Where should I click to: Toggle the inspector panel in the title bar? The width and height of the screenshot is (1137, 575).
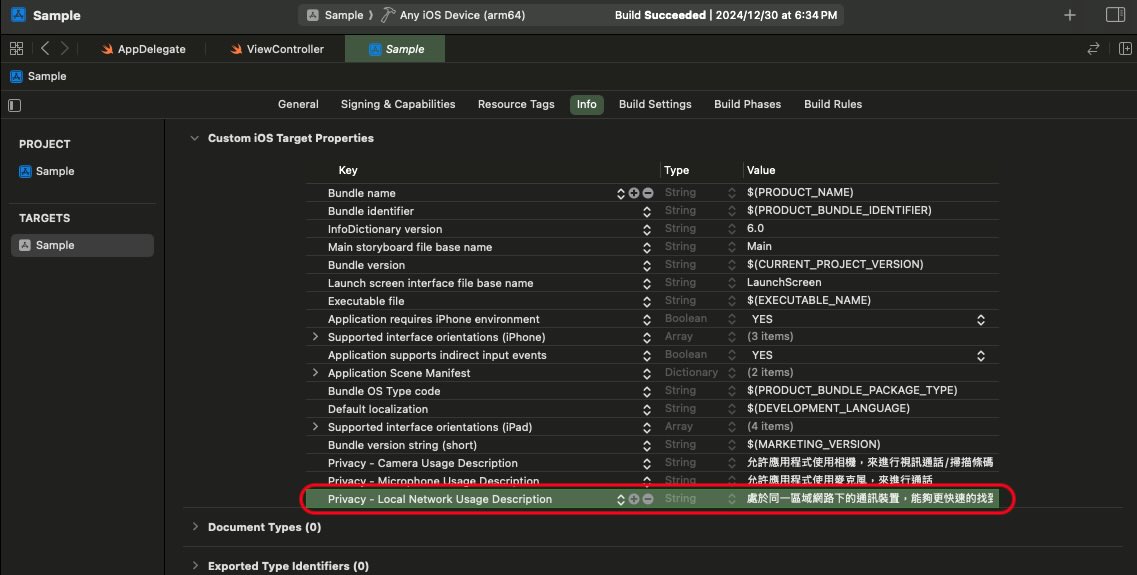(x=1115, y=15)
